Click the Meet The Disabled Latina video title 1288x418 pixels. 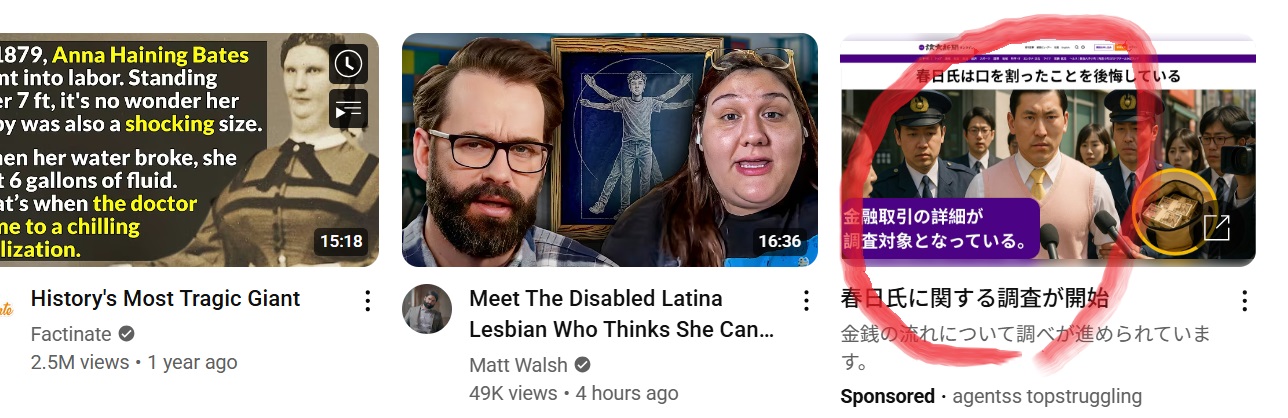tap(621, 313)
